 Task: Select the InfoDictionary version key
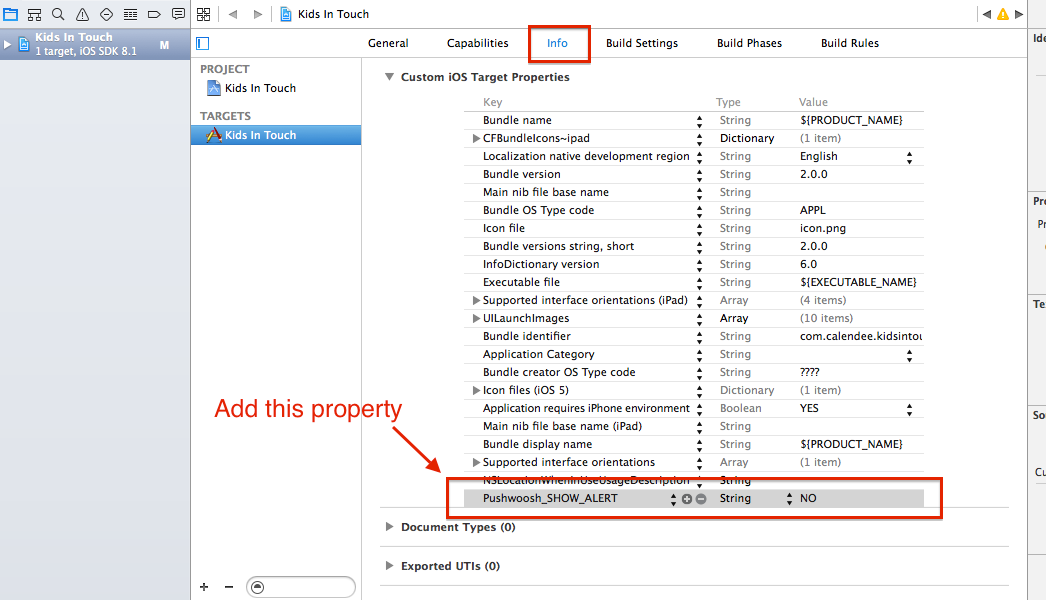coord(541,264)
